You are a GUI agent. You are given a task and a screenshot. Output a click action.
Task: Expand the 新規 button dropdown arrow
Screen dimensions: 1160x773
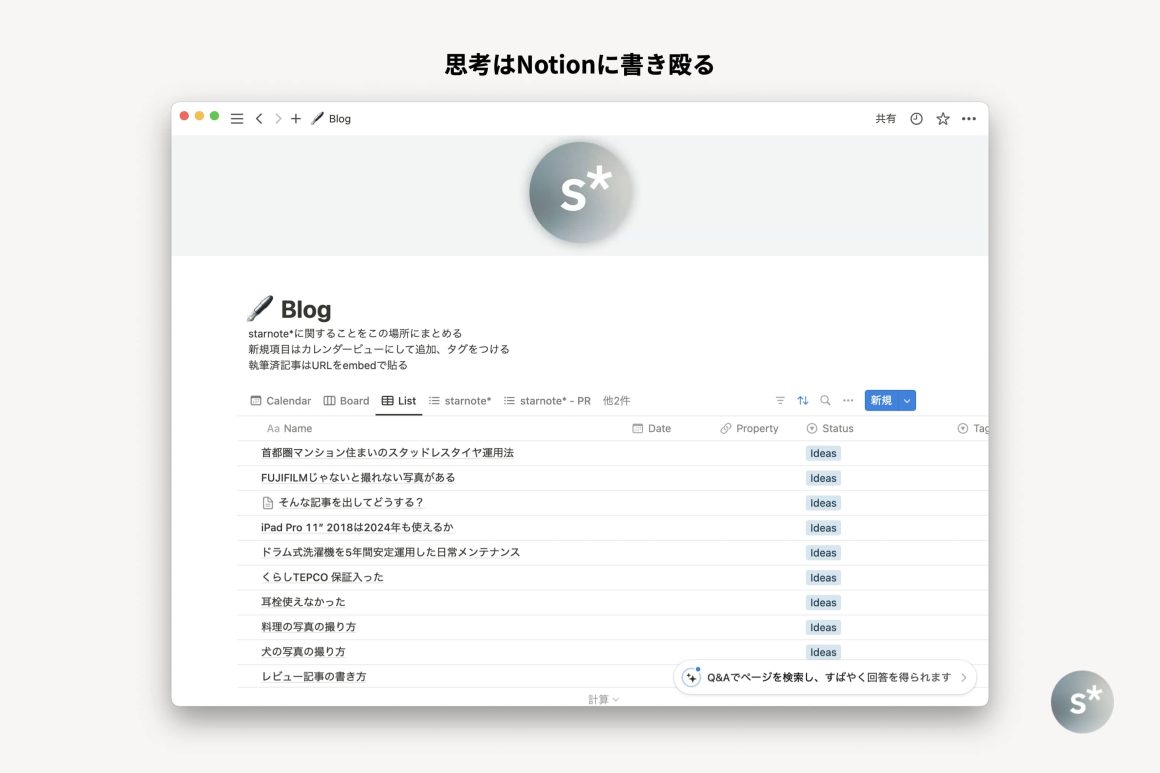(x=907, y=401)
